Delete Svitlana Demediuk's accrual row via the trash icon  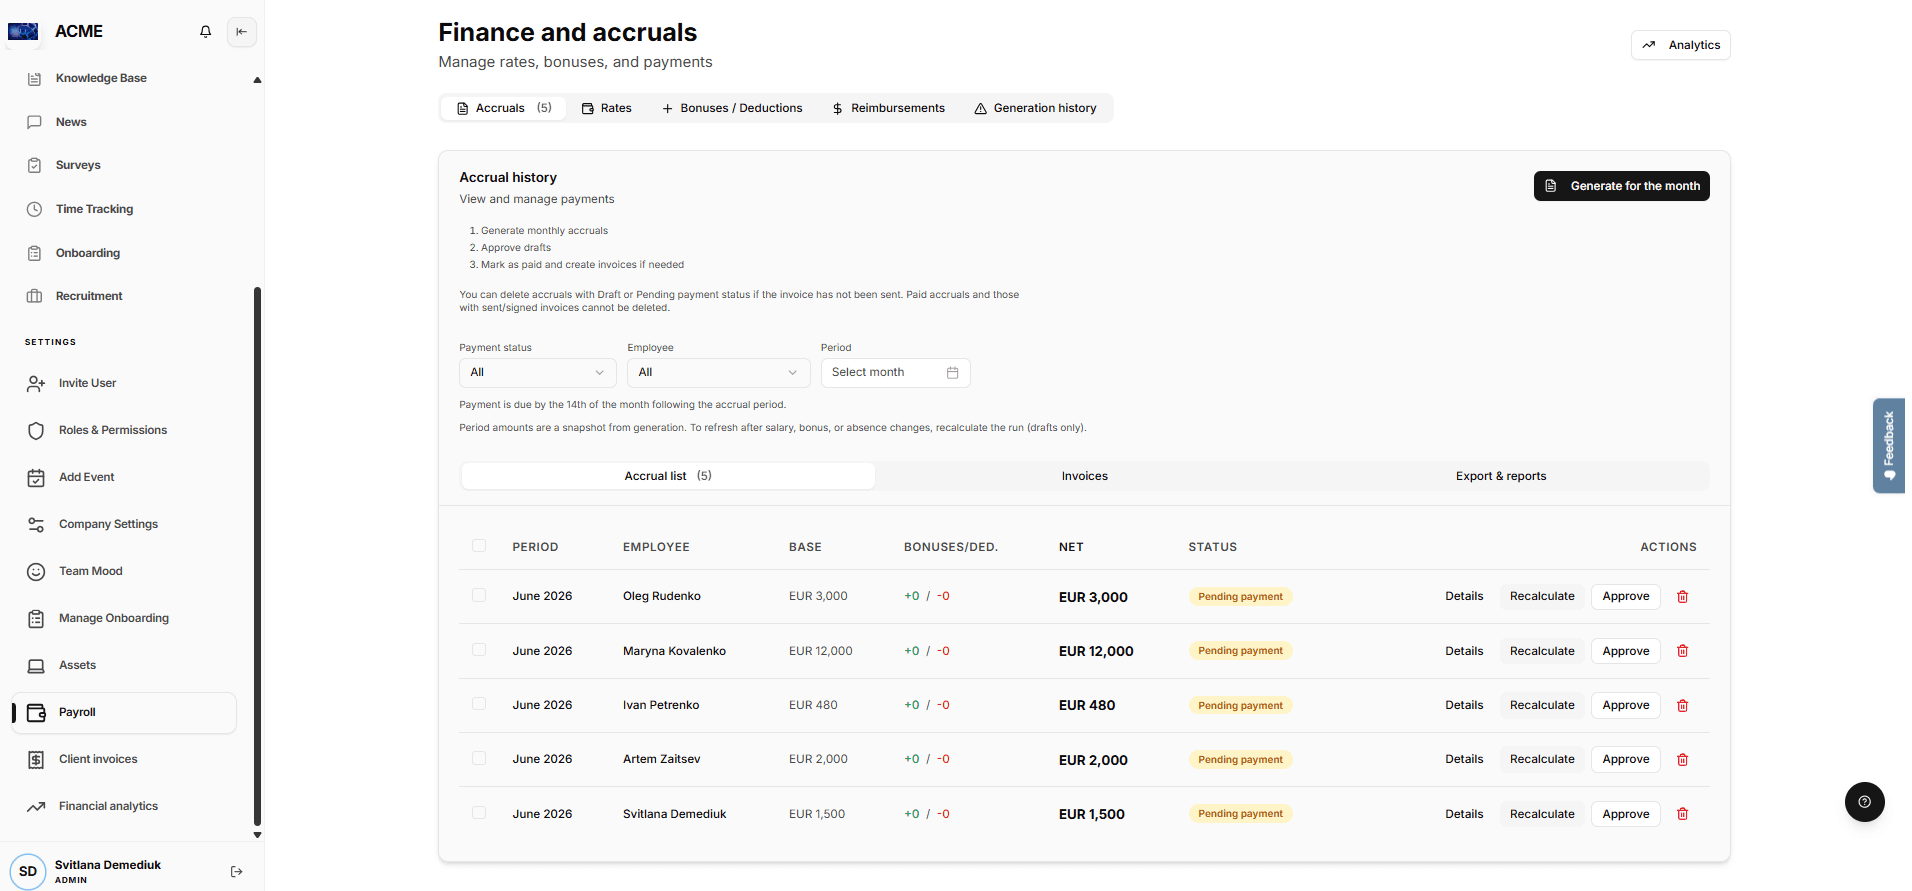1682,814
